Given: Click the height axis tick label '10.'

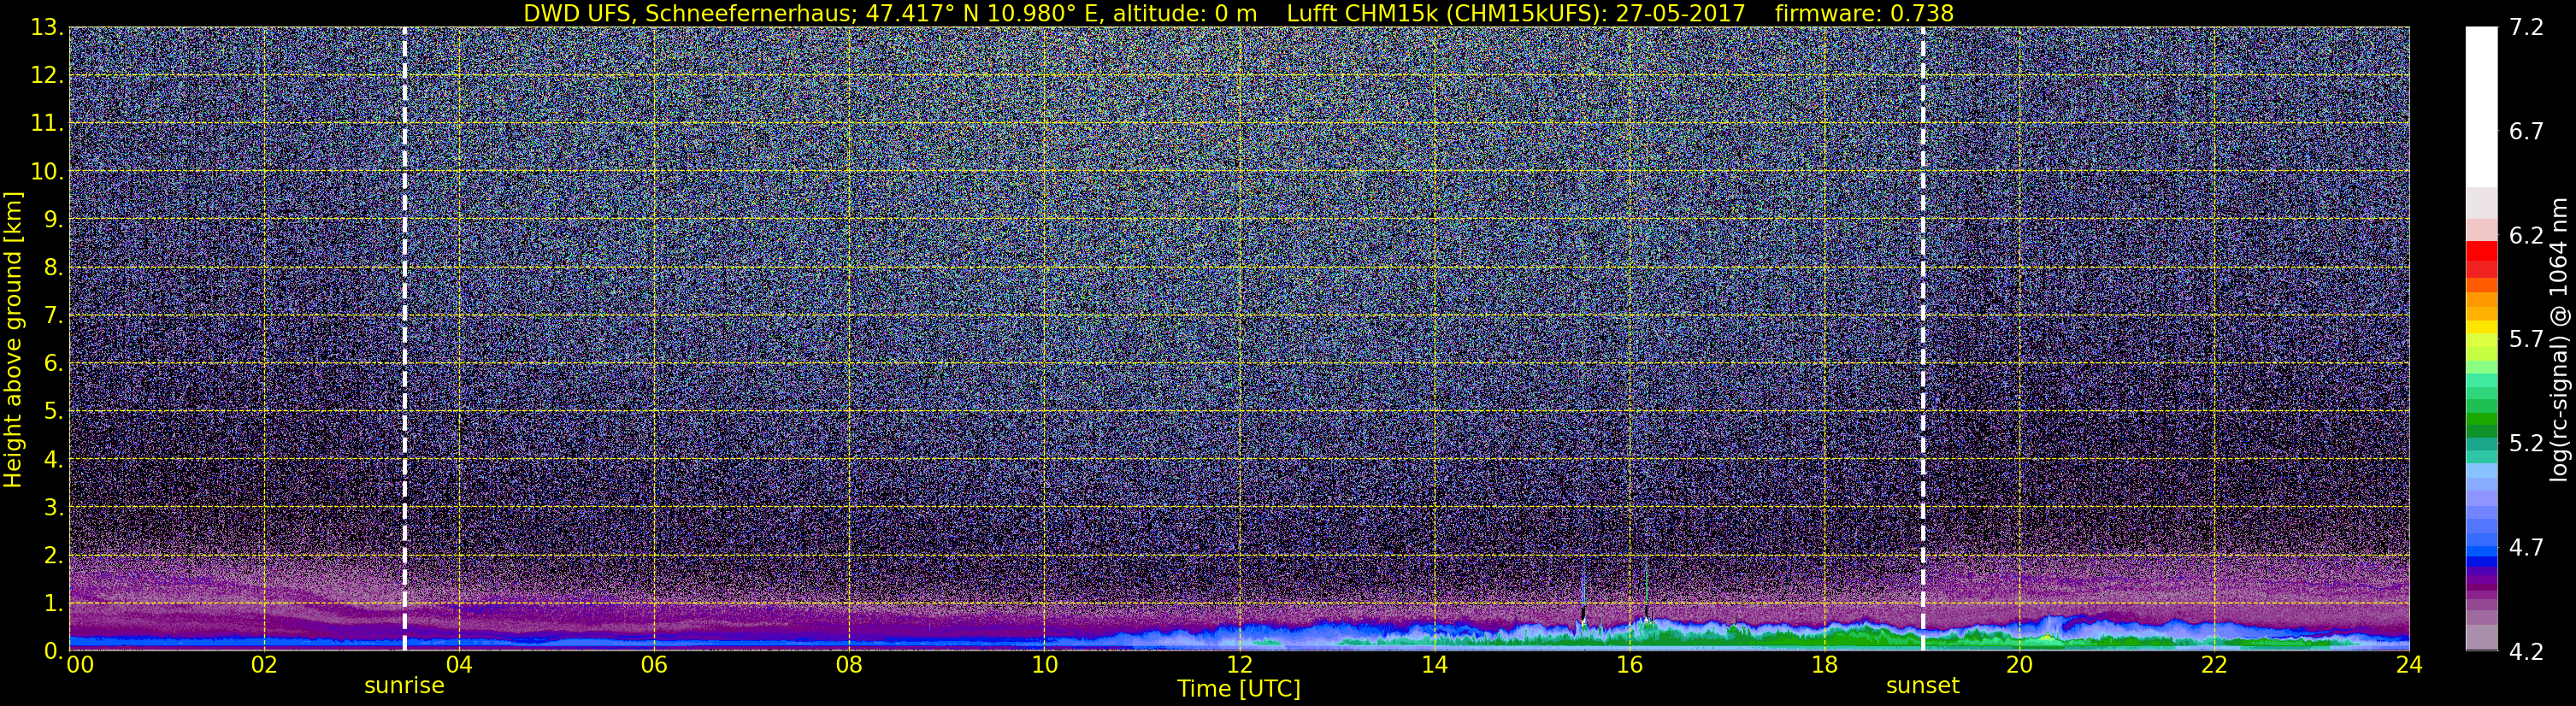Looking at the screenshot, I should coord(47,172).
